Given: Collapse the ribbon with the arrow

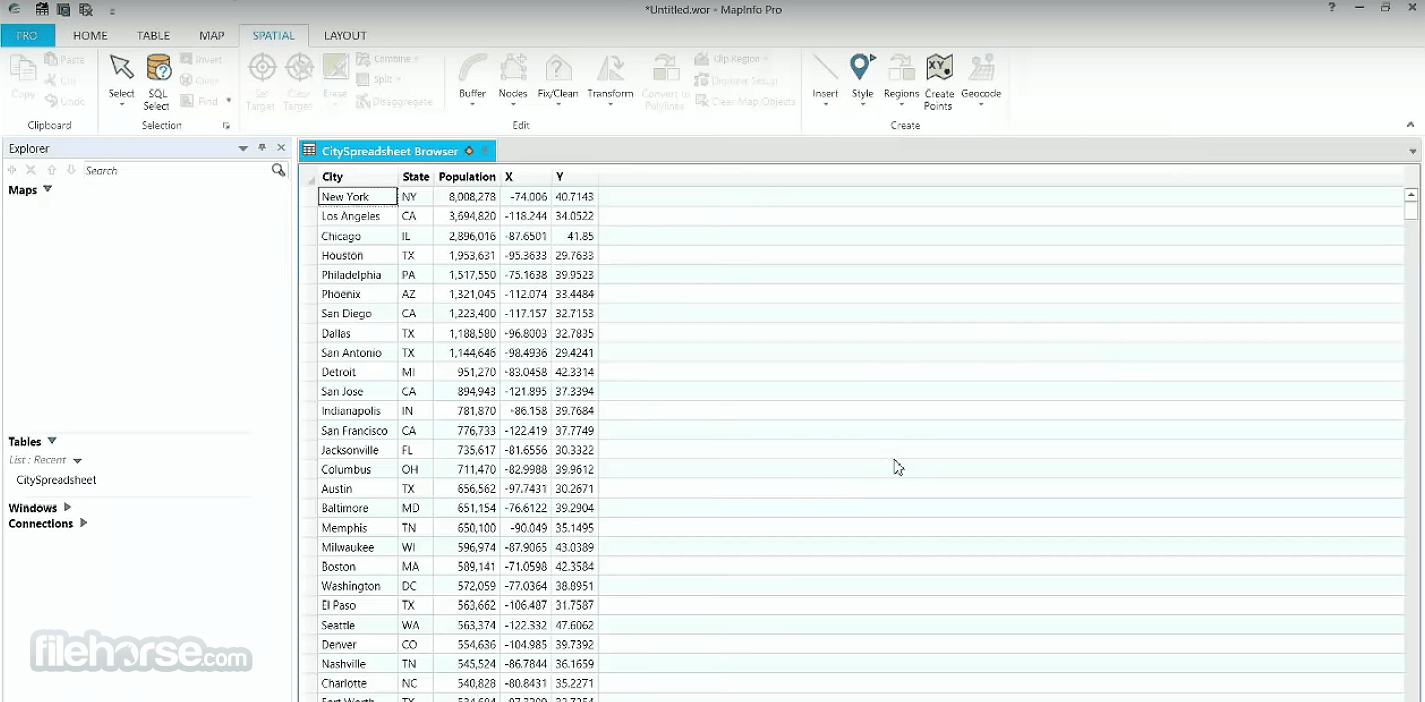Looking at the screenshot, I should point(1411,125).
